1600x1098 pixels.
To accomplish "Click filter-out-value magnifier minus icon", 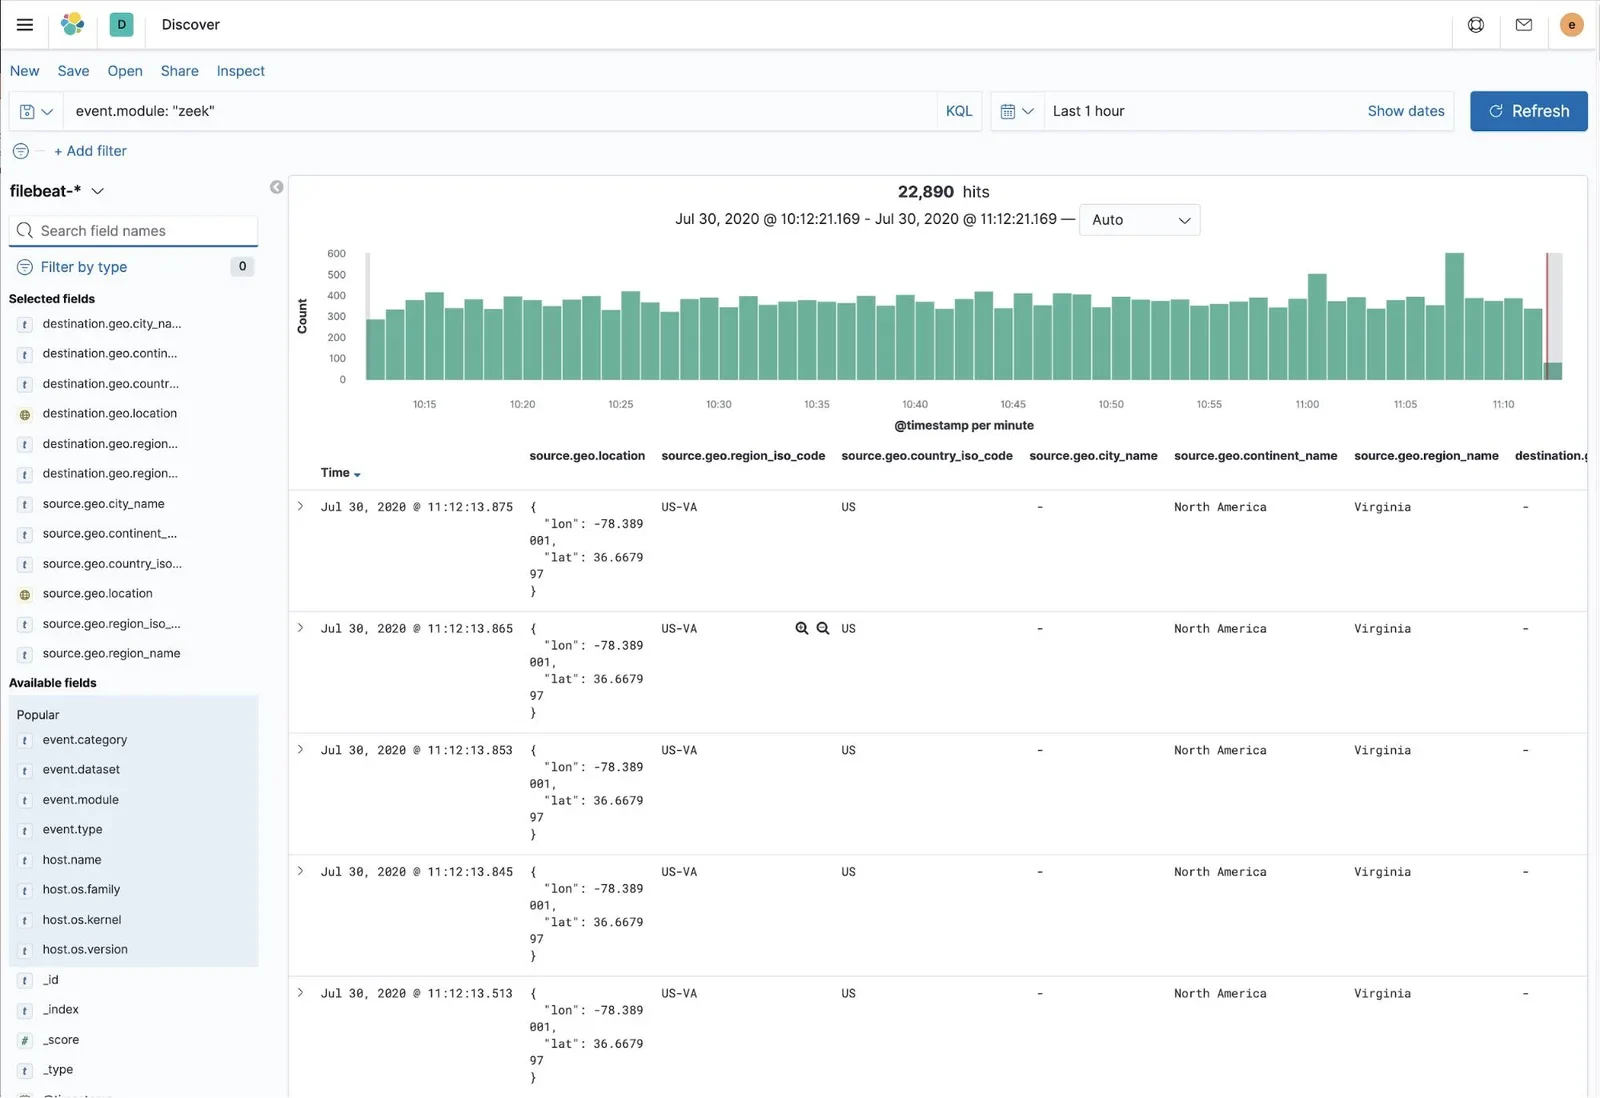I will point(823,629).
